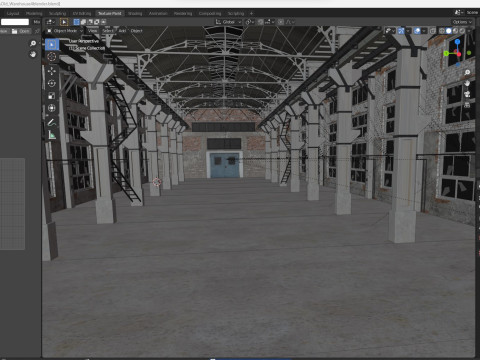The width and height of the screenshot is (480, 360).
Task: Switch to the Scripting workspace tab
Action: (x=236, y=13)
